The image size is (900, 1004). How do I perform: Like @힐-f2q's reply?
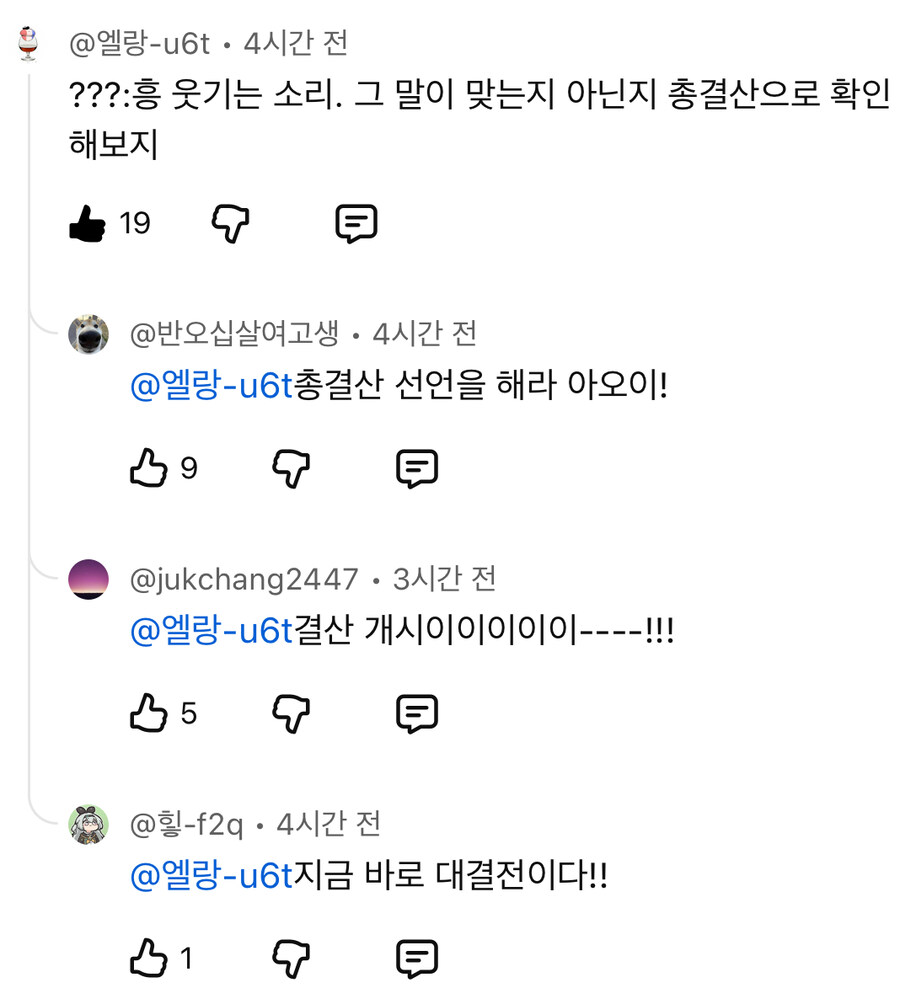pyautogui.click(x=150, y=957)
